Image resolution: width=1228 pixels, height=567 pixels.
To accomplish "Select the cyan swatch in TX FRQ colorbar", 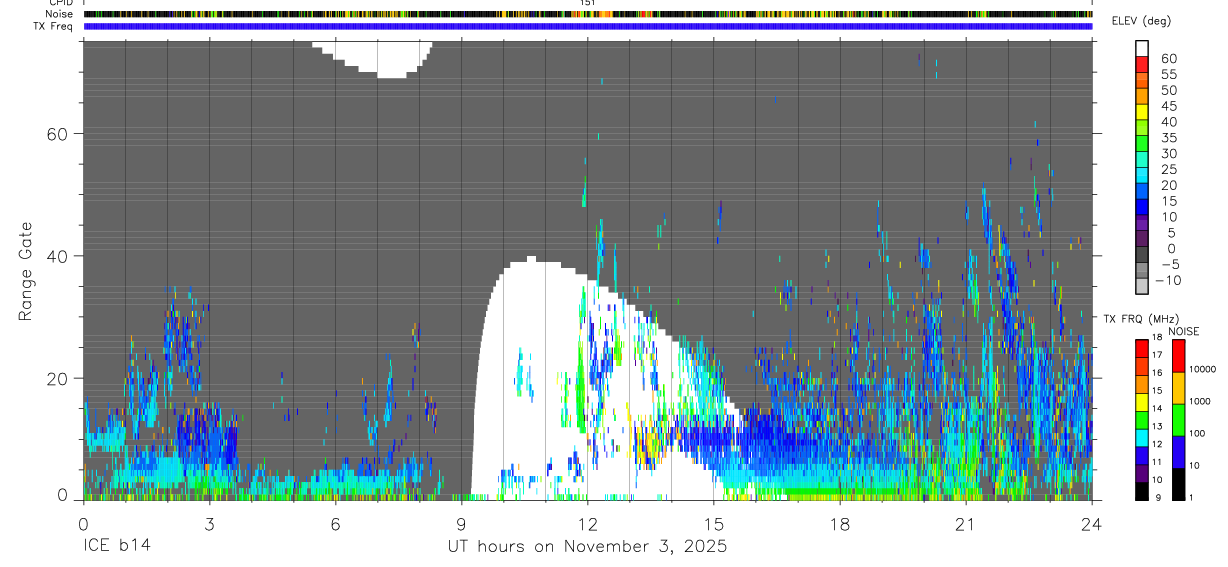I will [x=1142, y=438].
